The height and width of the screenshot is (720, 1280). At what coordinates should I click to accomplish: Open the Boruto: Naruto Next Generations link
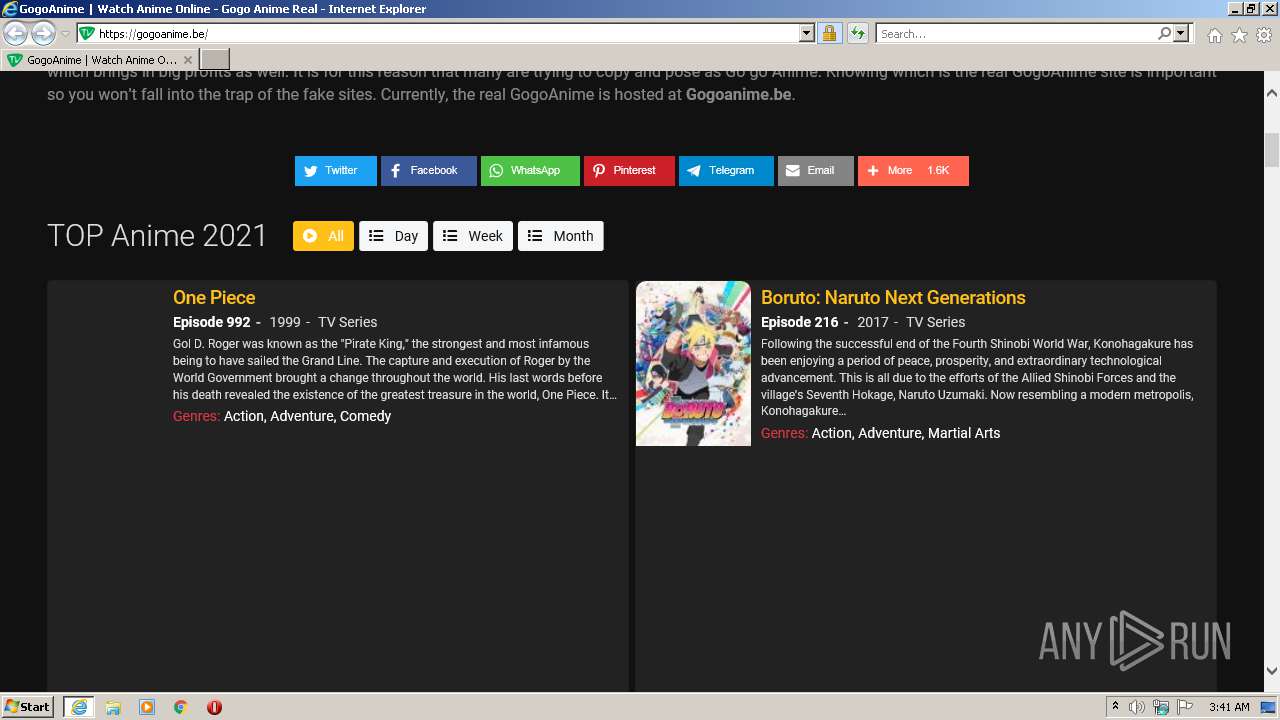point(893,297)
